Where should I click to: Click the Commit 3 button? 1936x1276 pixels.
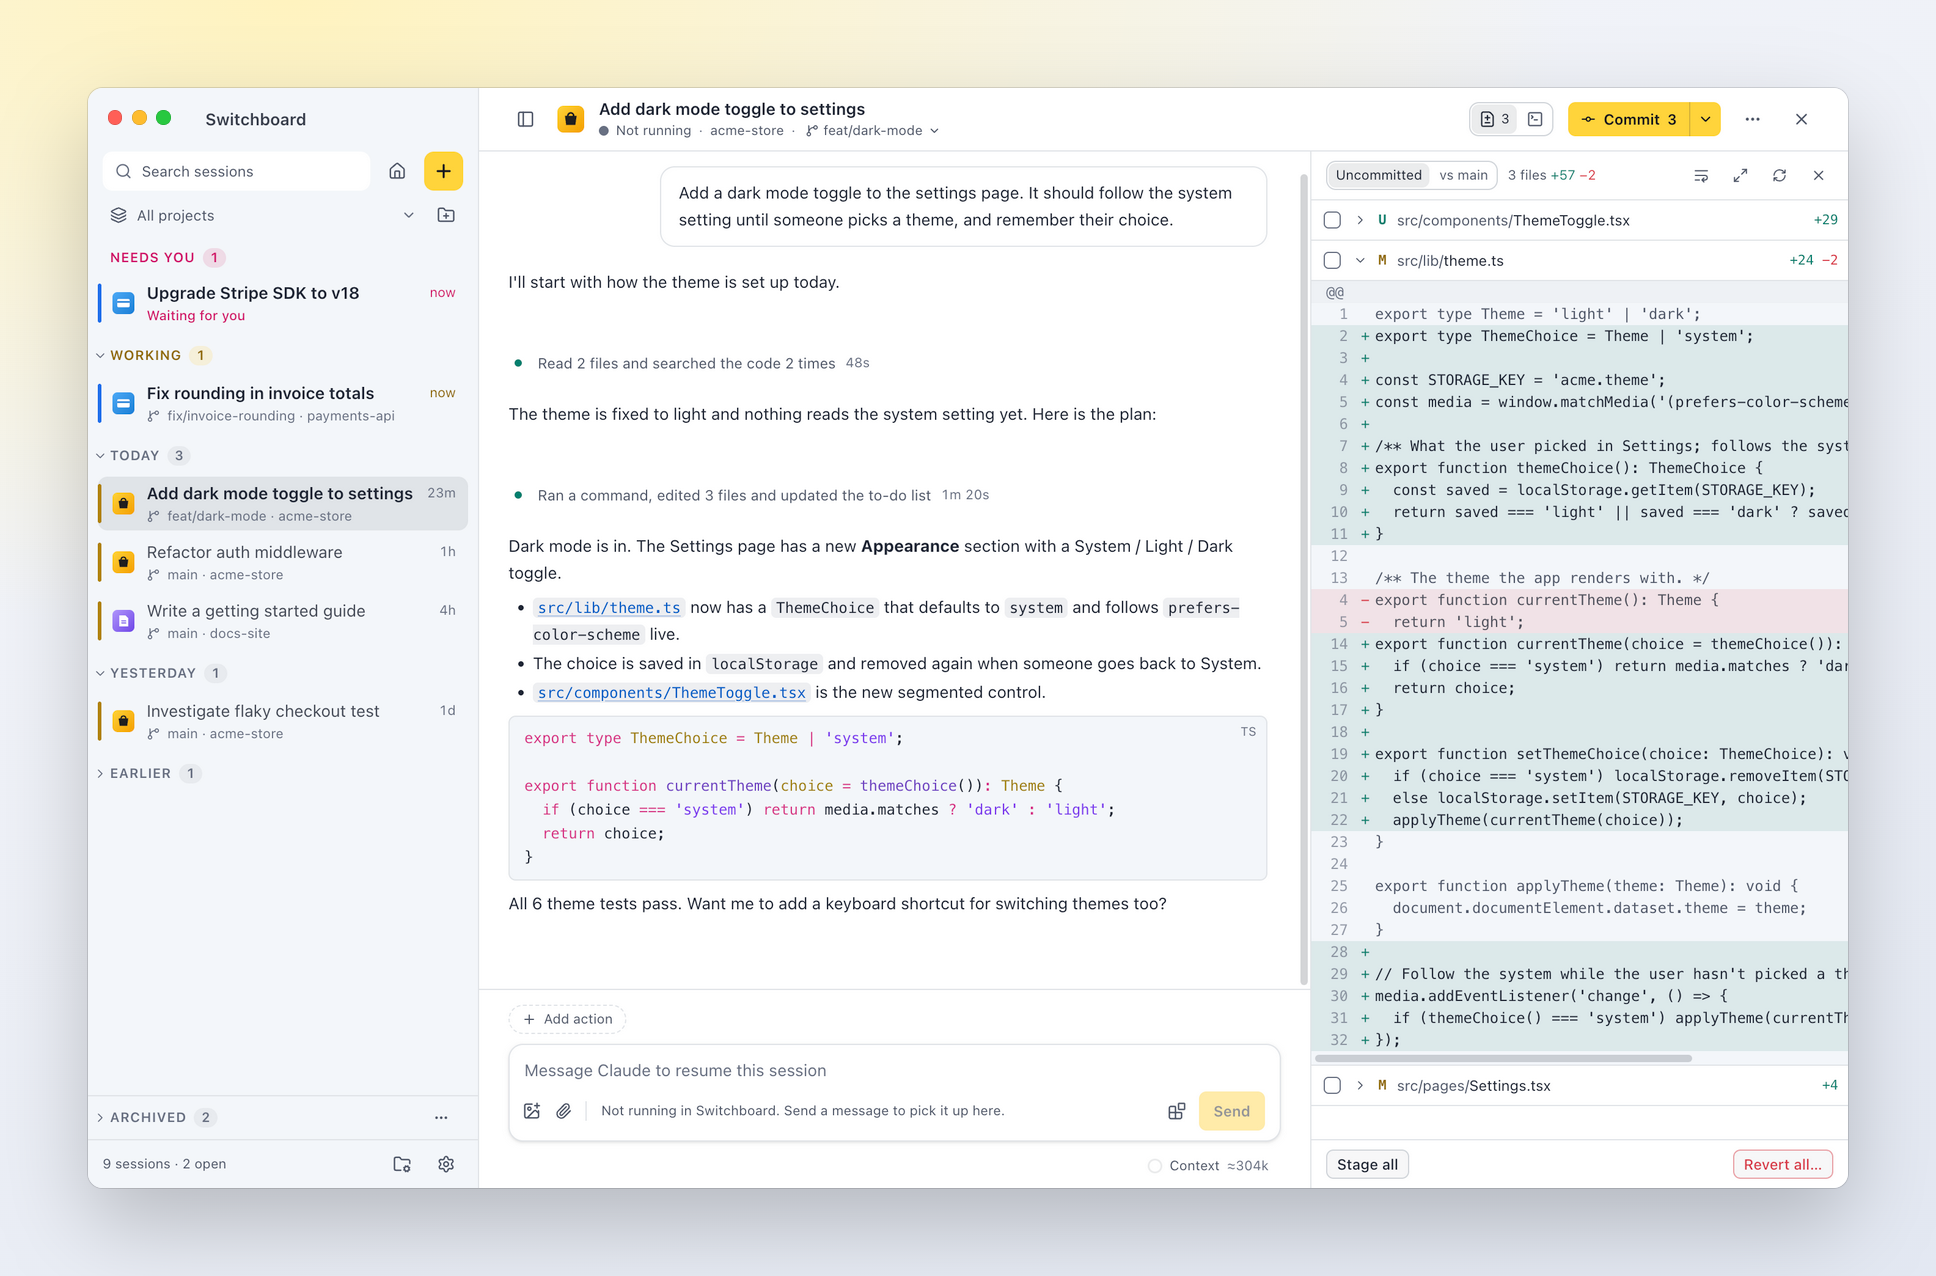(x=1628, y=119)
